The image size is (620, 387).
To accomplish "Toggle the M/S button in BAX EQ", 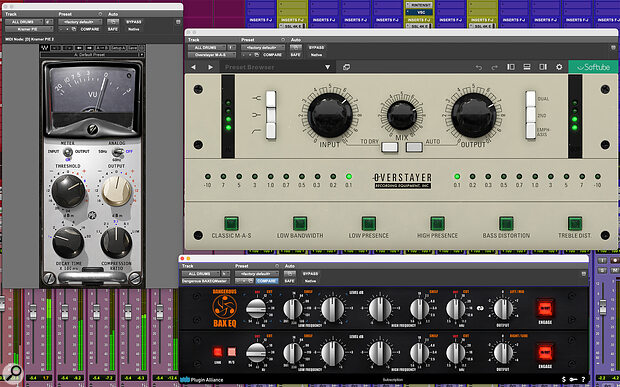I will pyautogui.click(x=232, y=352).
